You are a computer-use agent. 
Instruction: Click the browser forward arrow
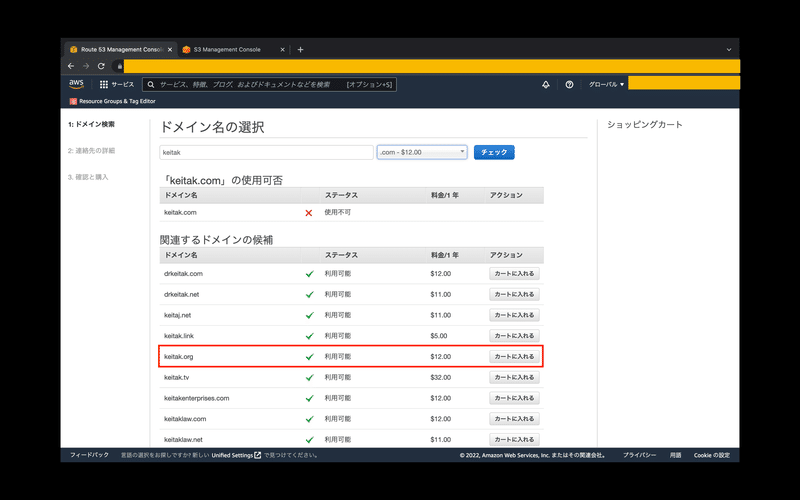tap(86, 66)
